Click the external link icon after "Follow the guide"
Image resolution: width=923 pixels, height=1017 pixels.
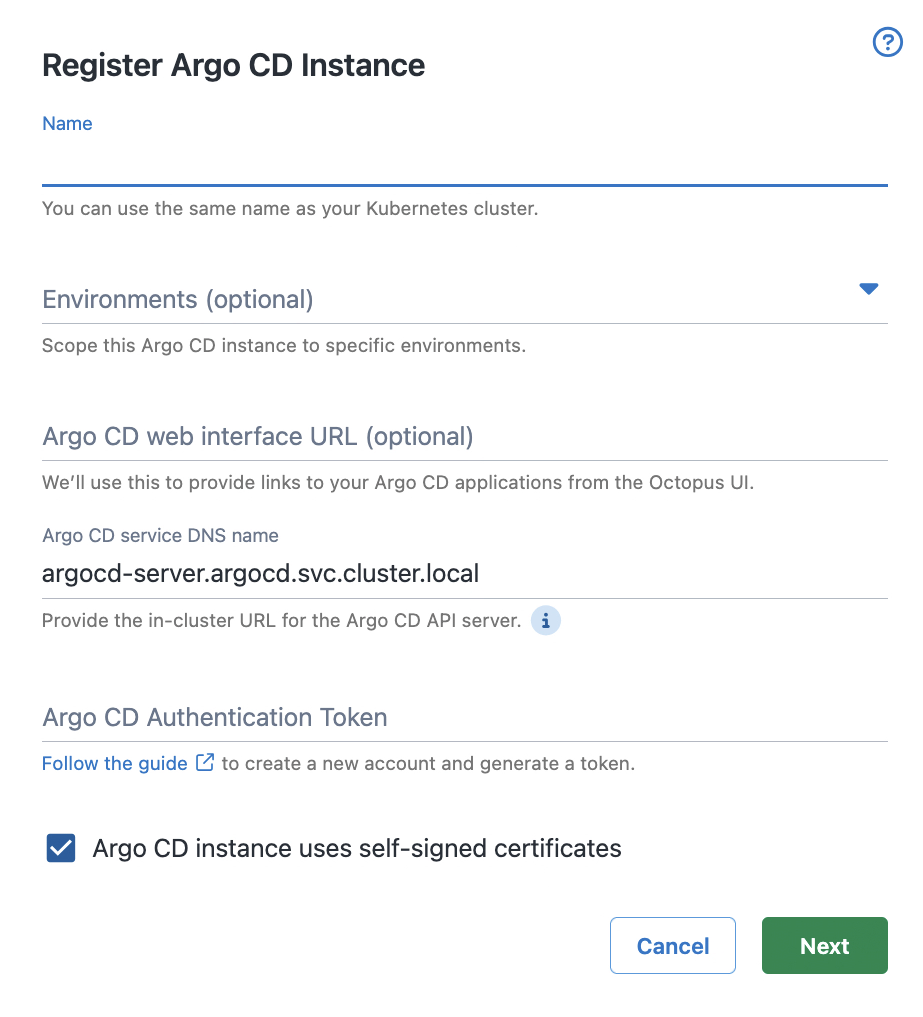click(204, 762)
